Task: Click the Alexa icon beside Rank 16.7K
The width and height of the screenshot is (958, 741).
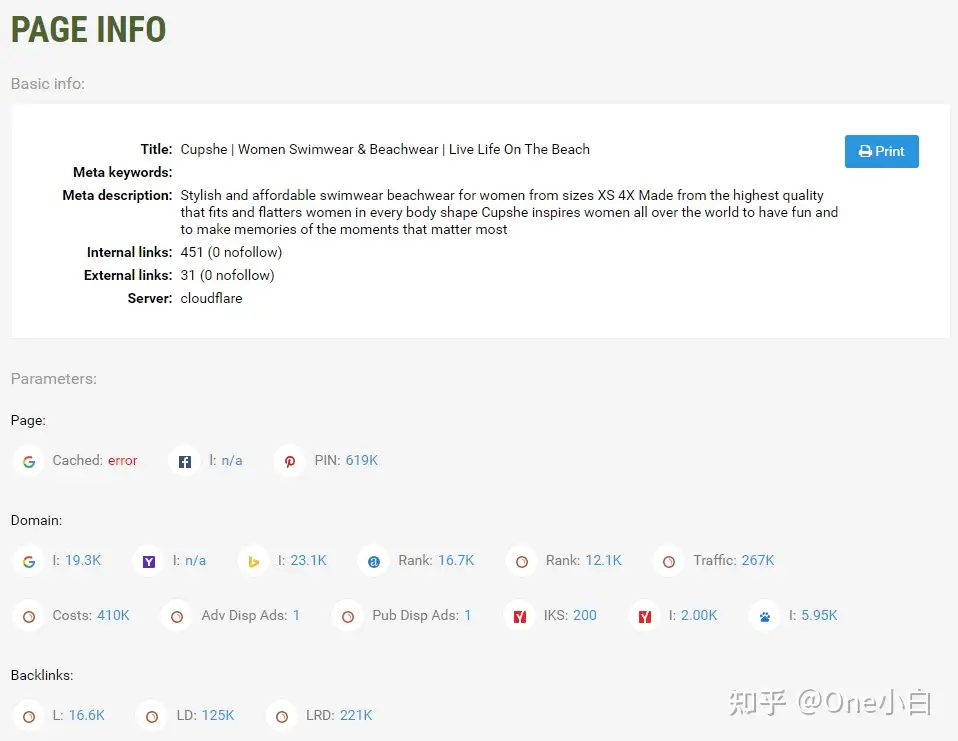Action: click(374, 561)
